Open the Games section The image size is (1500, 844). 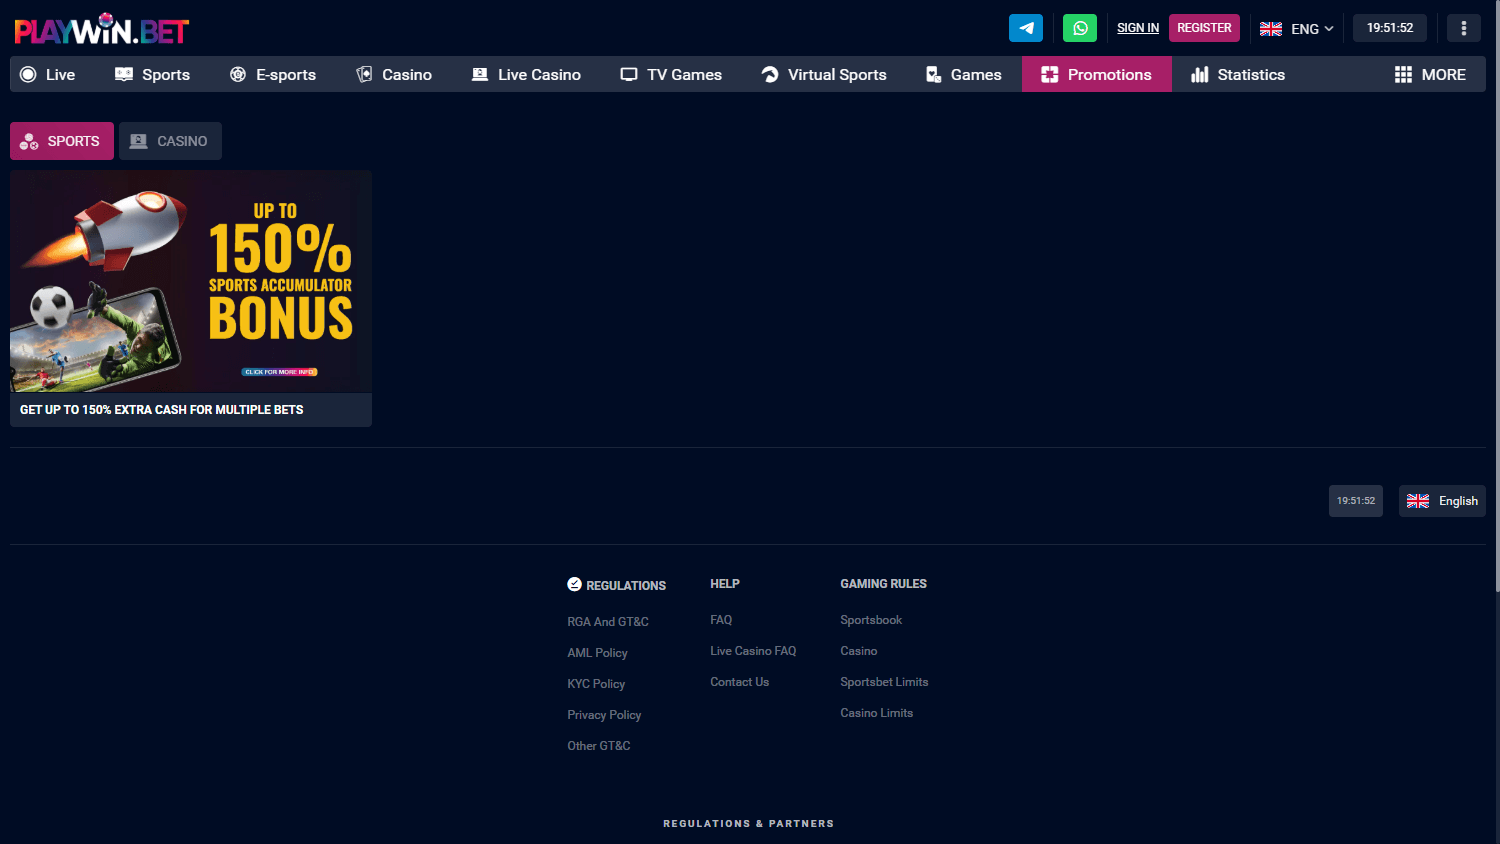point(963,74)
